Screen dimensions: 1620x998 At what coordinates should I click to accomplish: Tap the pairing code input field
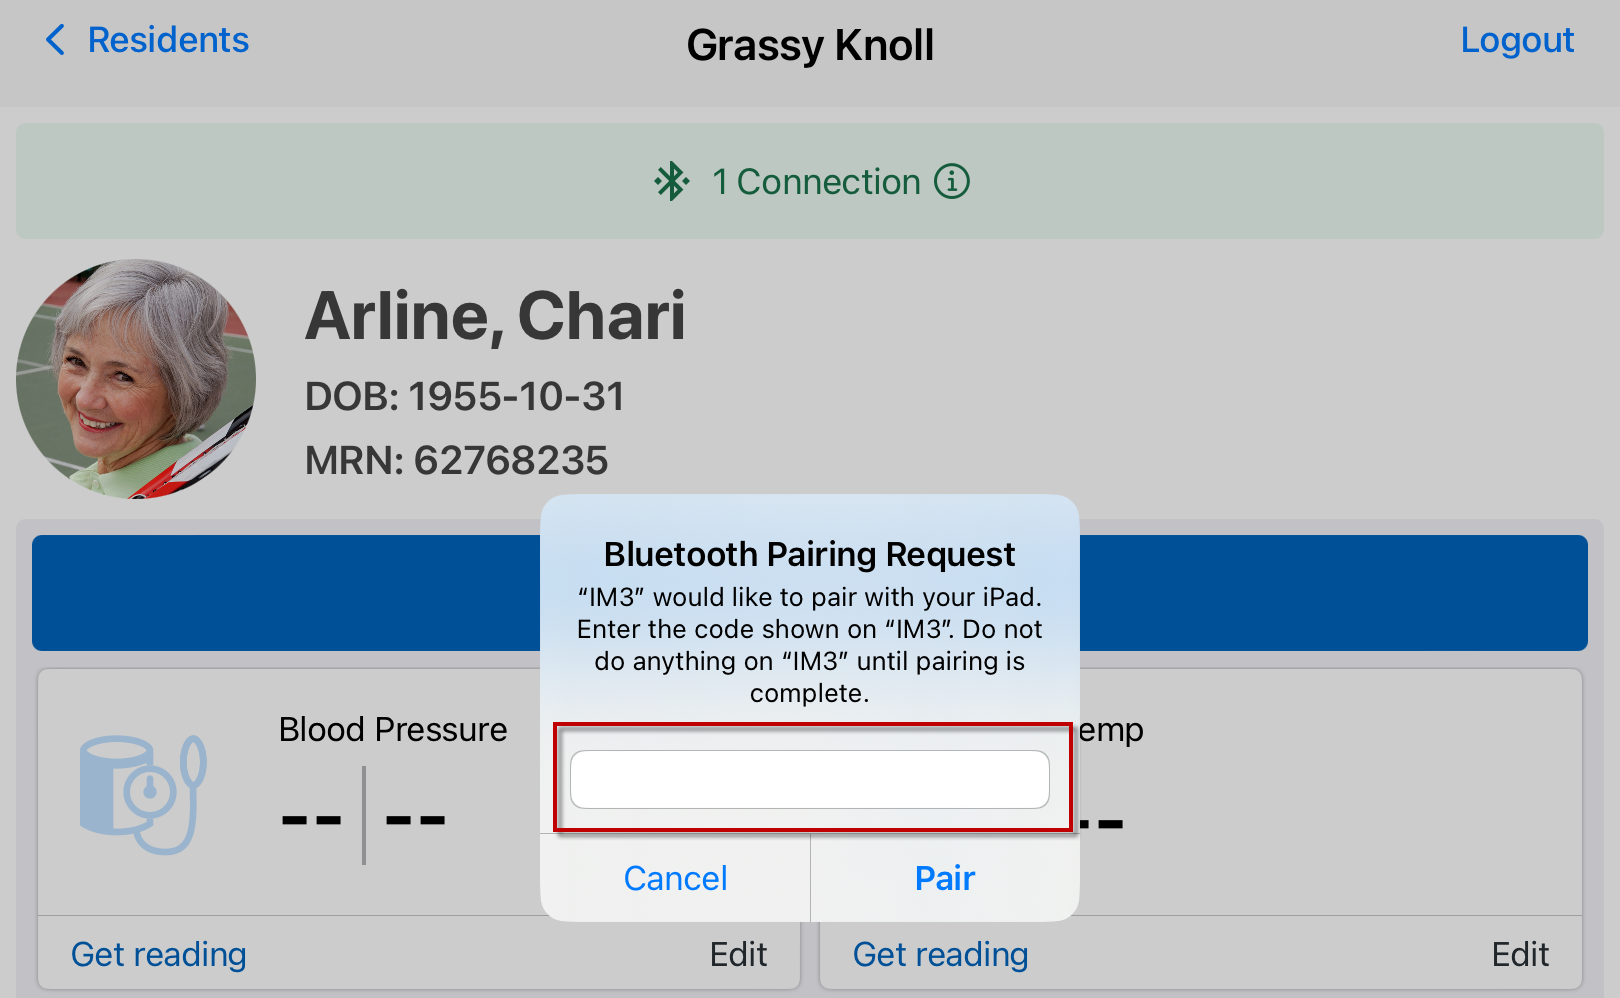point(809,779)
